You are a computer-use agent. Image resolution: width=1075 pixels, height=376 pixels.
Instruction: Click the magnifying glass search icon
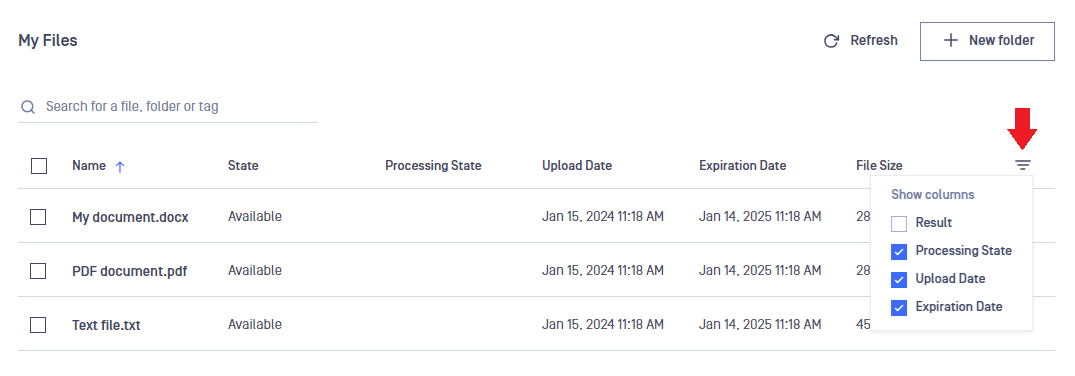tap(27, 107)
